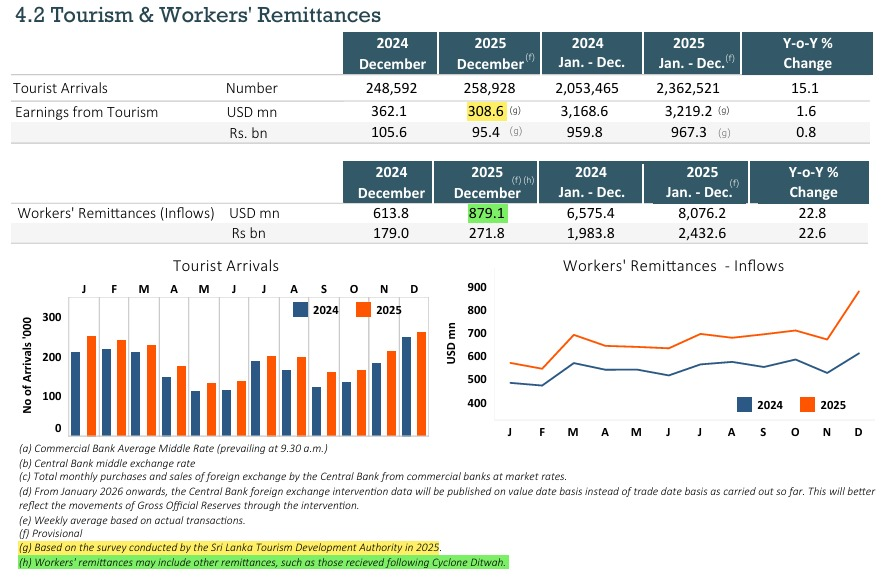
Task: Click the 'Workers' Remittances - Inflows' chart title
Action: pos(673,266)
